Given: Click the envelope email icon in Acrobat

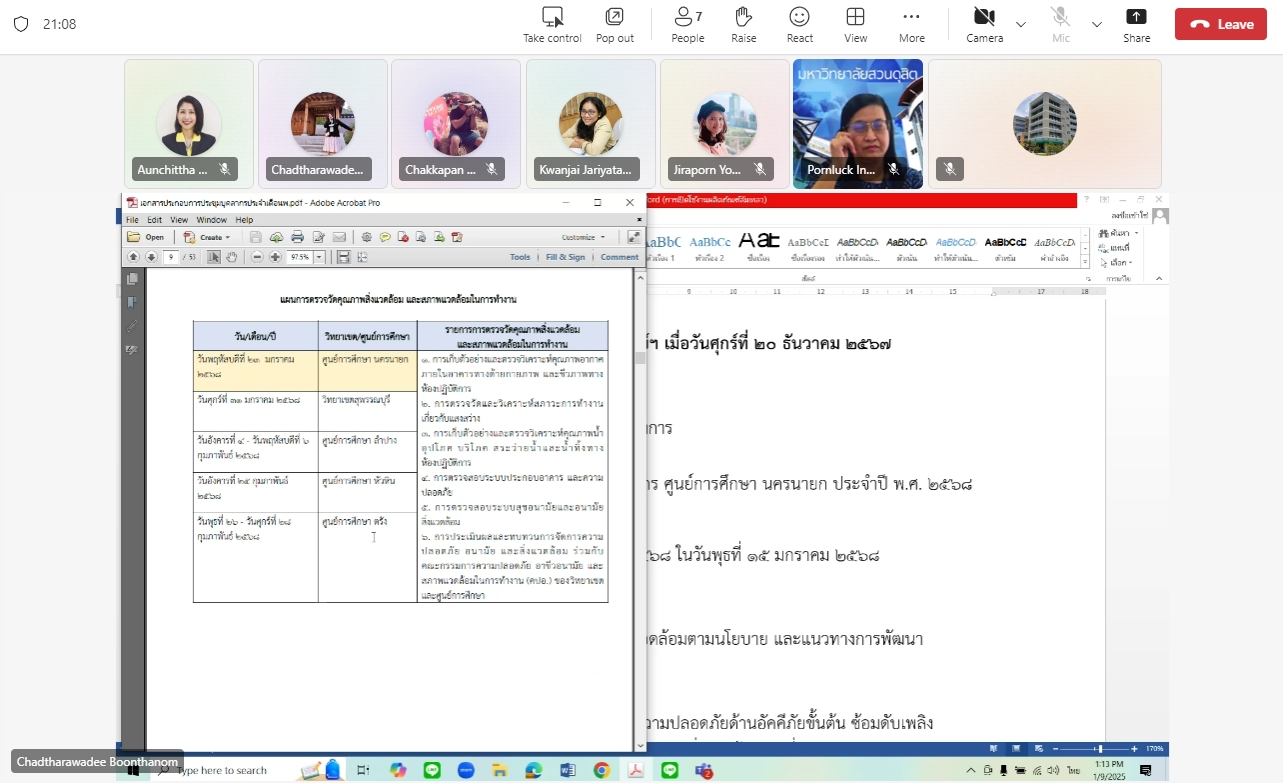Looking at the screenshot, I should (x=339, y=237).
